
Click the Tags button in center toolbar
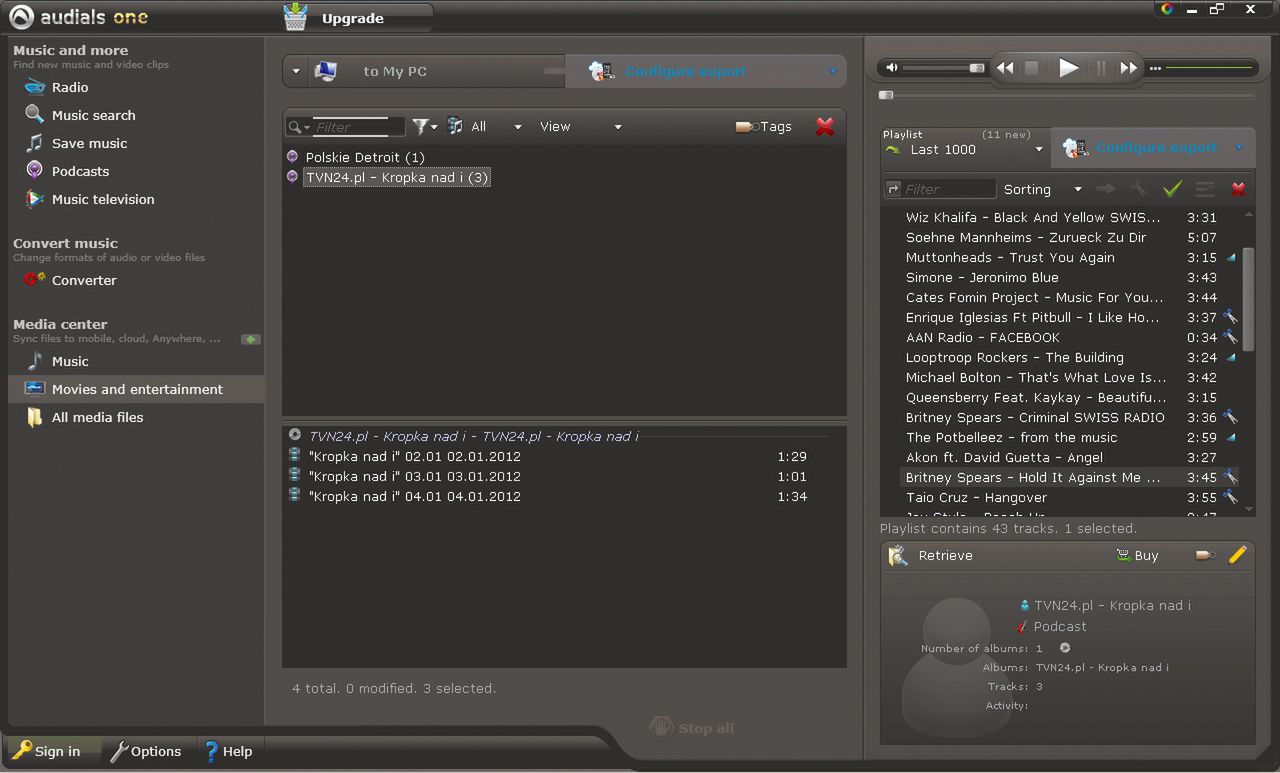(764, 126)
